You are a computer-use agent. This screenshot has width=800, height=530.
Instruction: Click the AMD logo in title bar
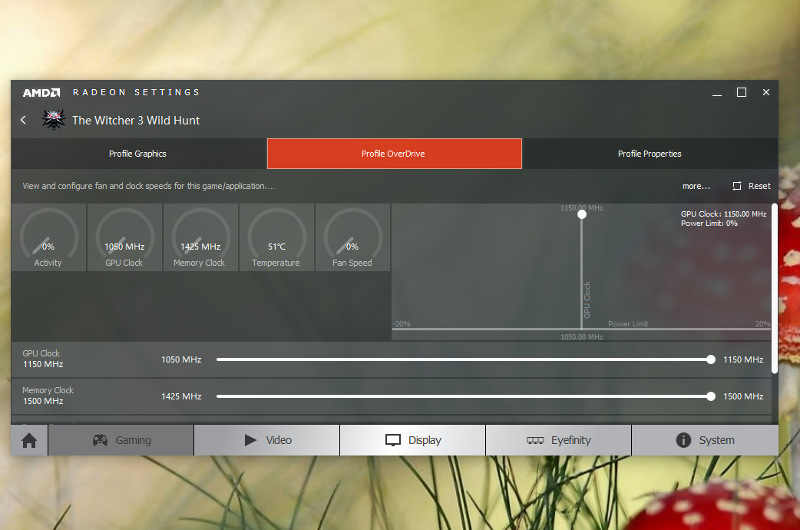click(41, 92)
